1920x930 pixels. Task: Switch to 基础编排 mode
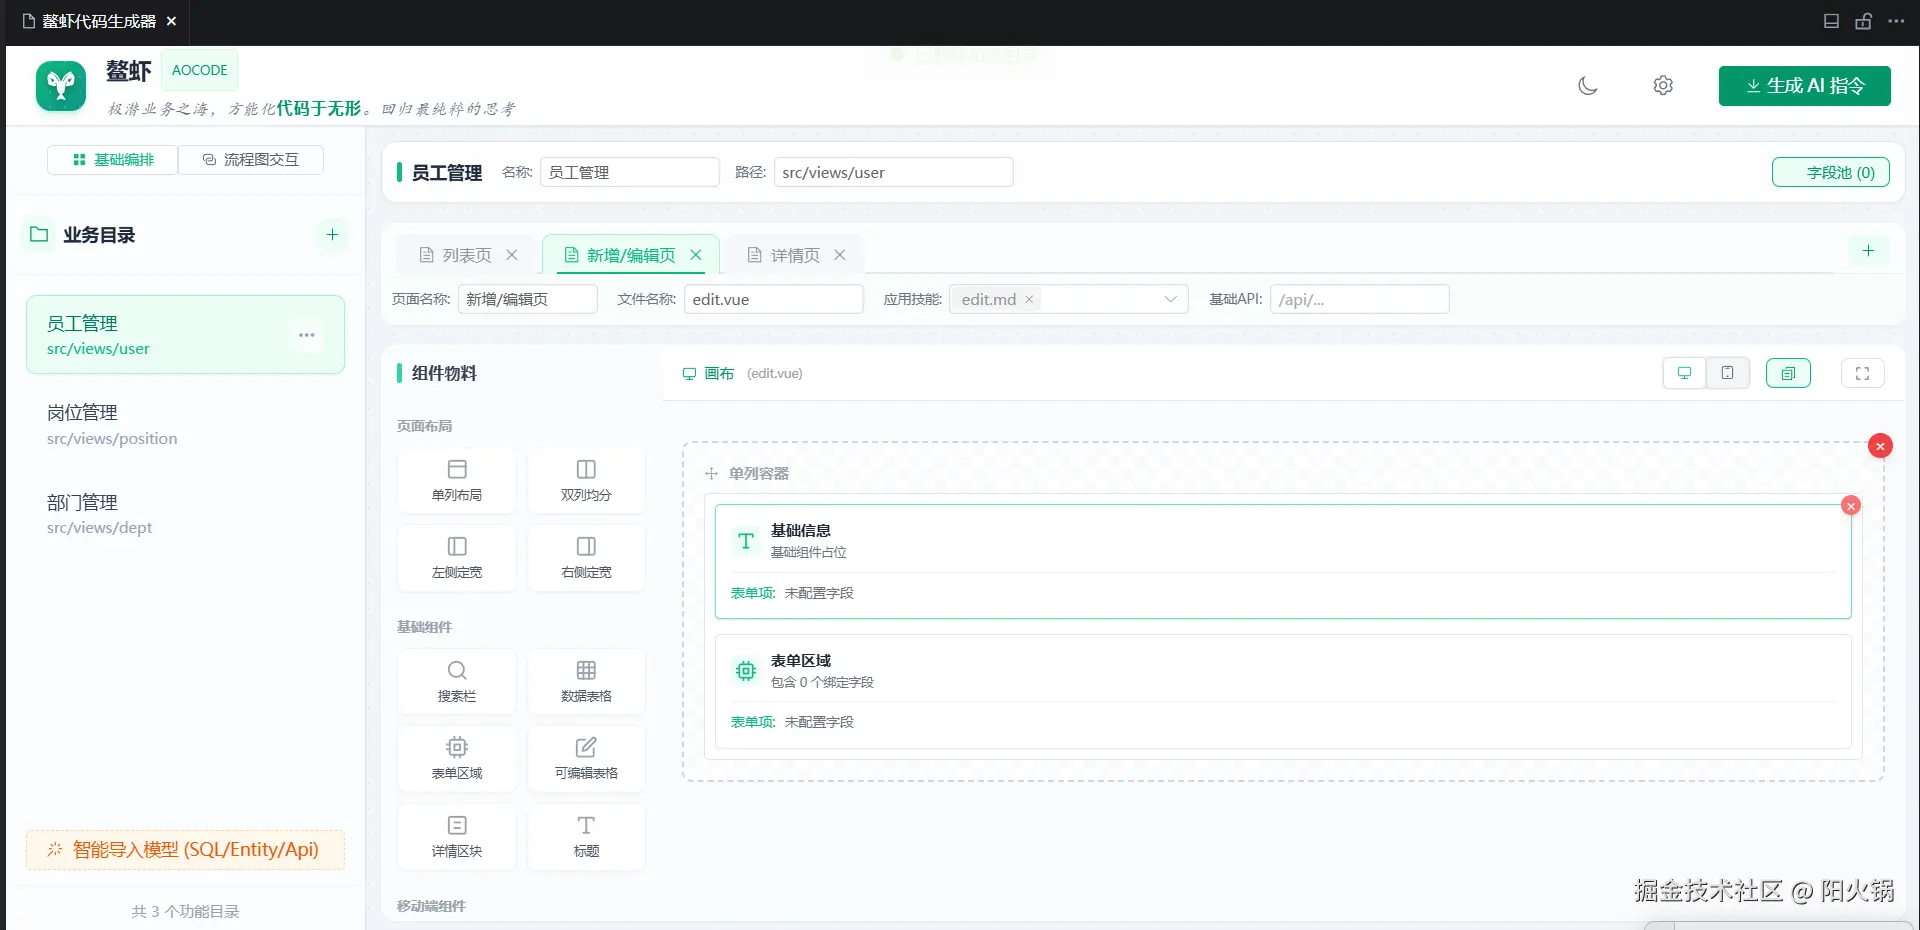pyautogui.click(x=113, y=160)
